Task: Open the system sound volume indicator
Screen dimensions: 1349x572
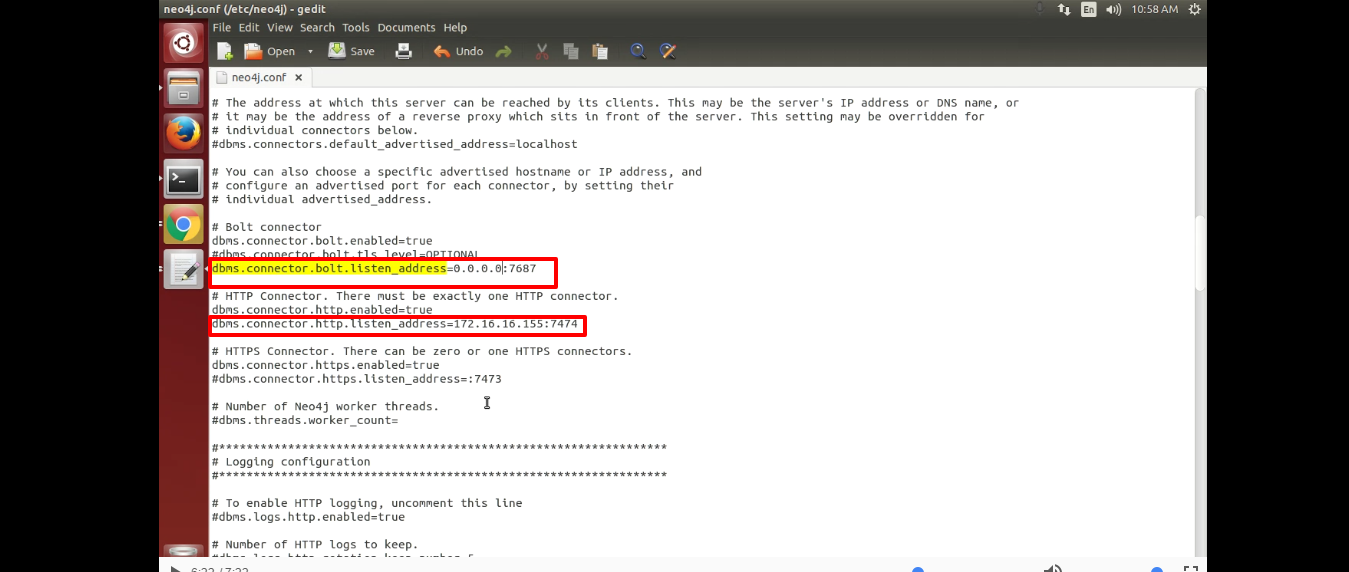Action: [x=1114, y=9]
